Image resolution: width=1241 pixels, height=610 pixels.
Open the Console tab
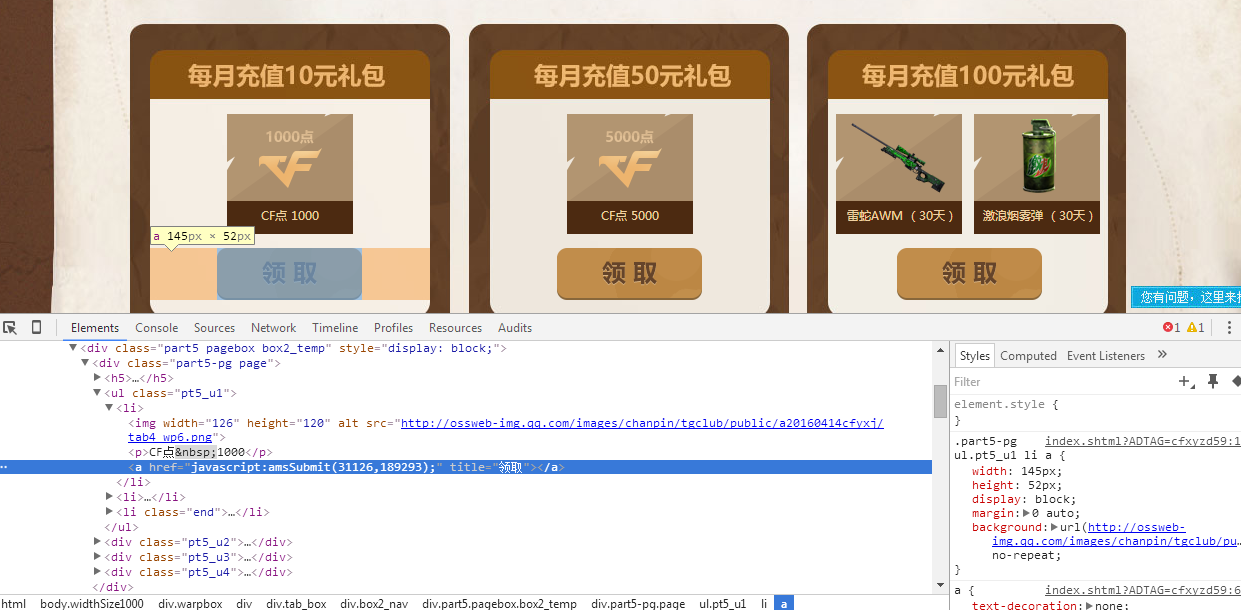157,328
